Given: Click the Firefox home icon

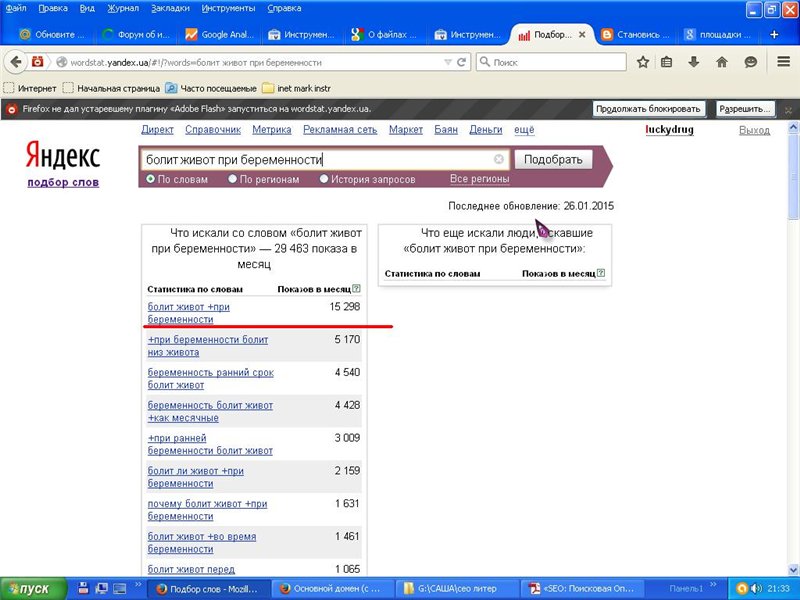Looking at the screenshot, I should click(722, 62).
